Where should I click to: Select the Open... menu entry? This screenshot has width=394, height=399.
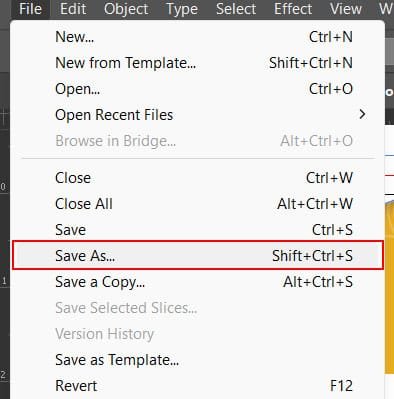point(198,89)
